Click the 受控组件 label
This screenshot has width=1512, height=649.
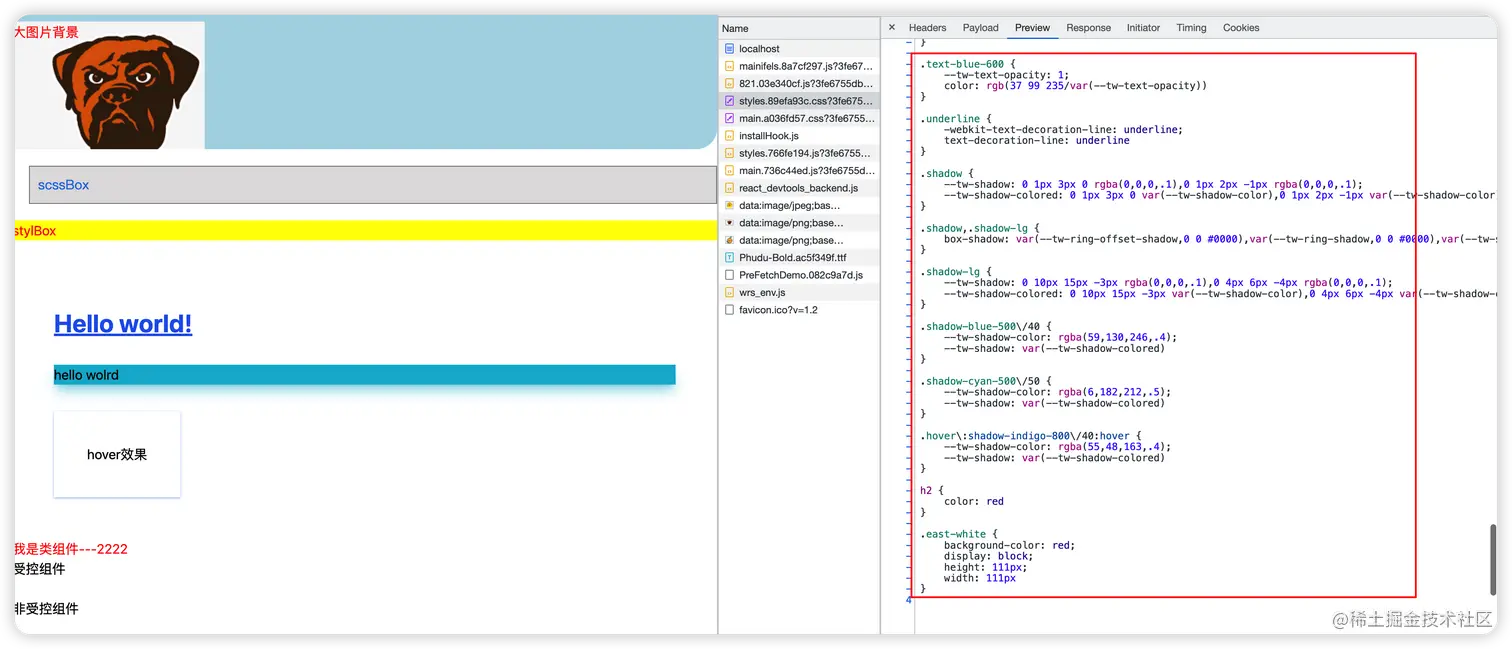coord(40,569)
